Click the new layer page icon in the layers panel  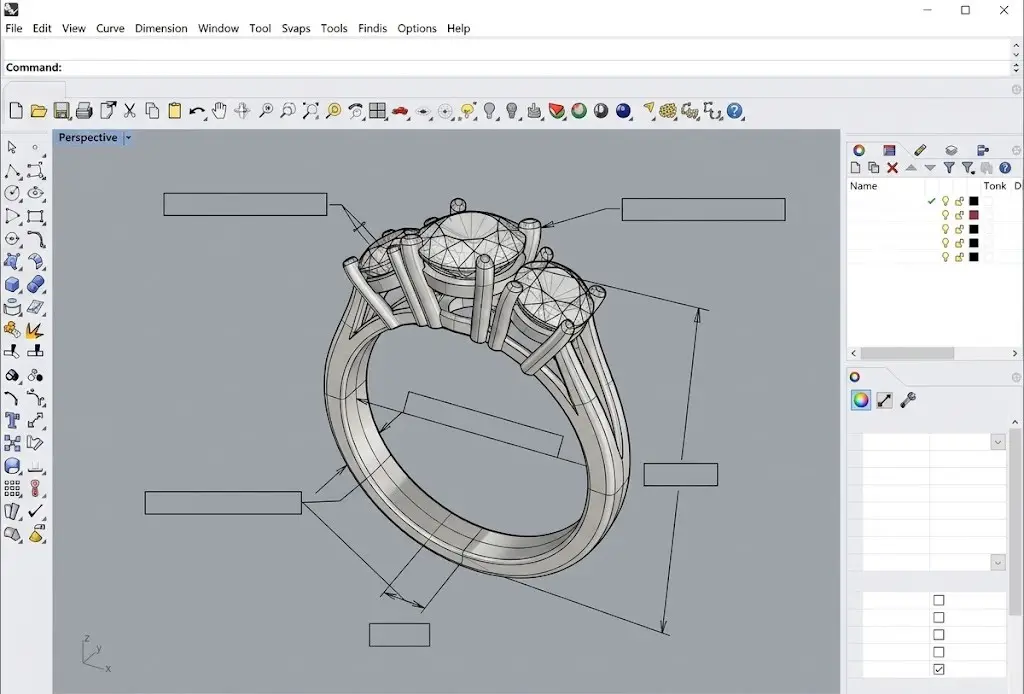pyautogui.click(x=855, y=168)
